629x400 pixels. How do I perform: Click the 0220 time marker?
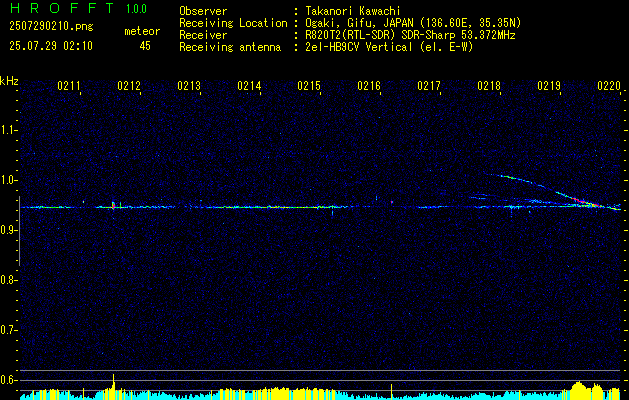click(x=609, y=85)
